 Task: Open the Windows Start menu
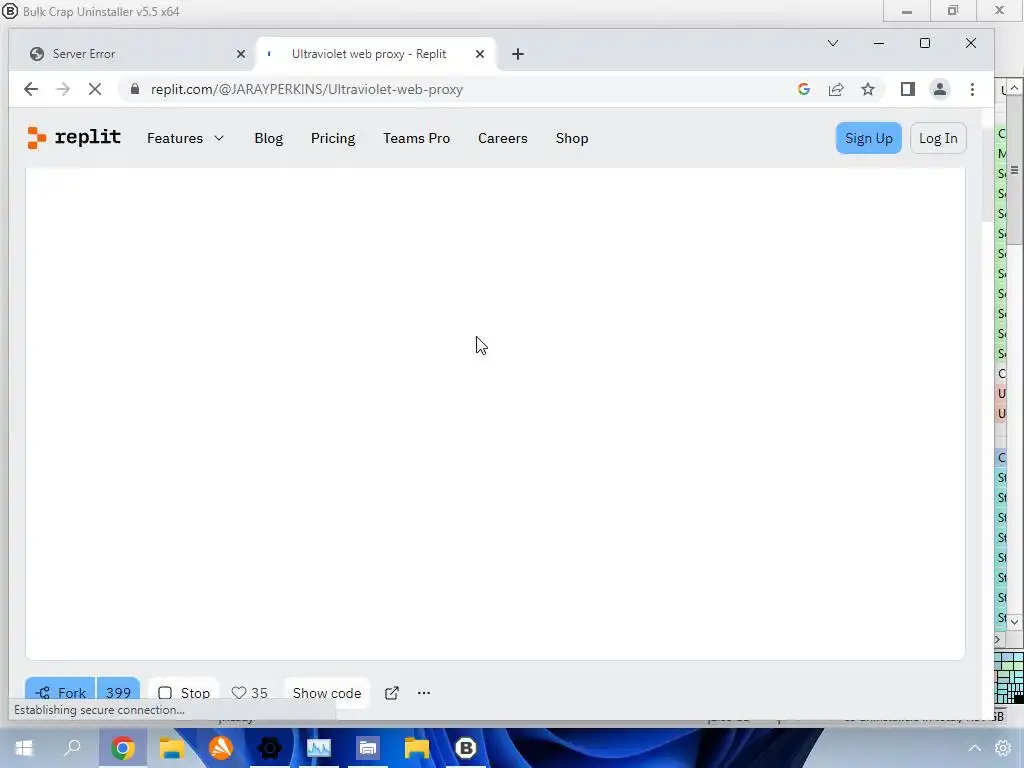point(24,748)
